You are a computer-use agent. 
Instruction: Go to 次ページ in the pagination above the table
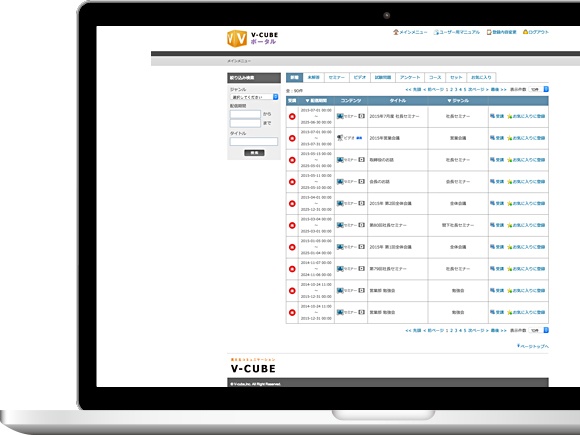(478, 90)
